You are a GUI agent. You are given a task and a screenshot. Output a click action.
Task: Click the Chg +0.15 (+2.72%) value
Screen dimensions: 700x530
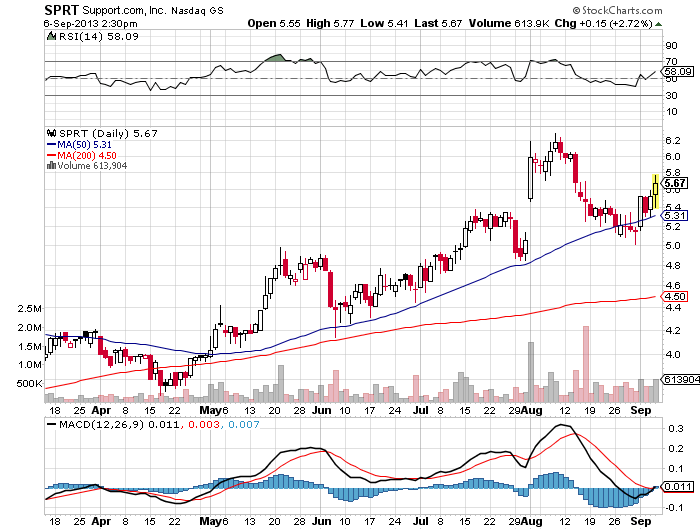[604, 23]
